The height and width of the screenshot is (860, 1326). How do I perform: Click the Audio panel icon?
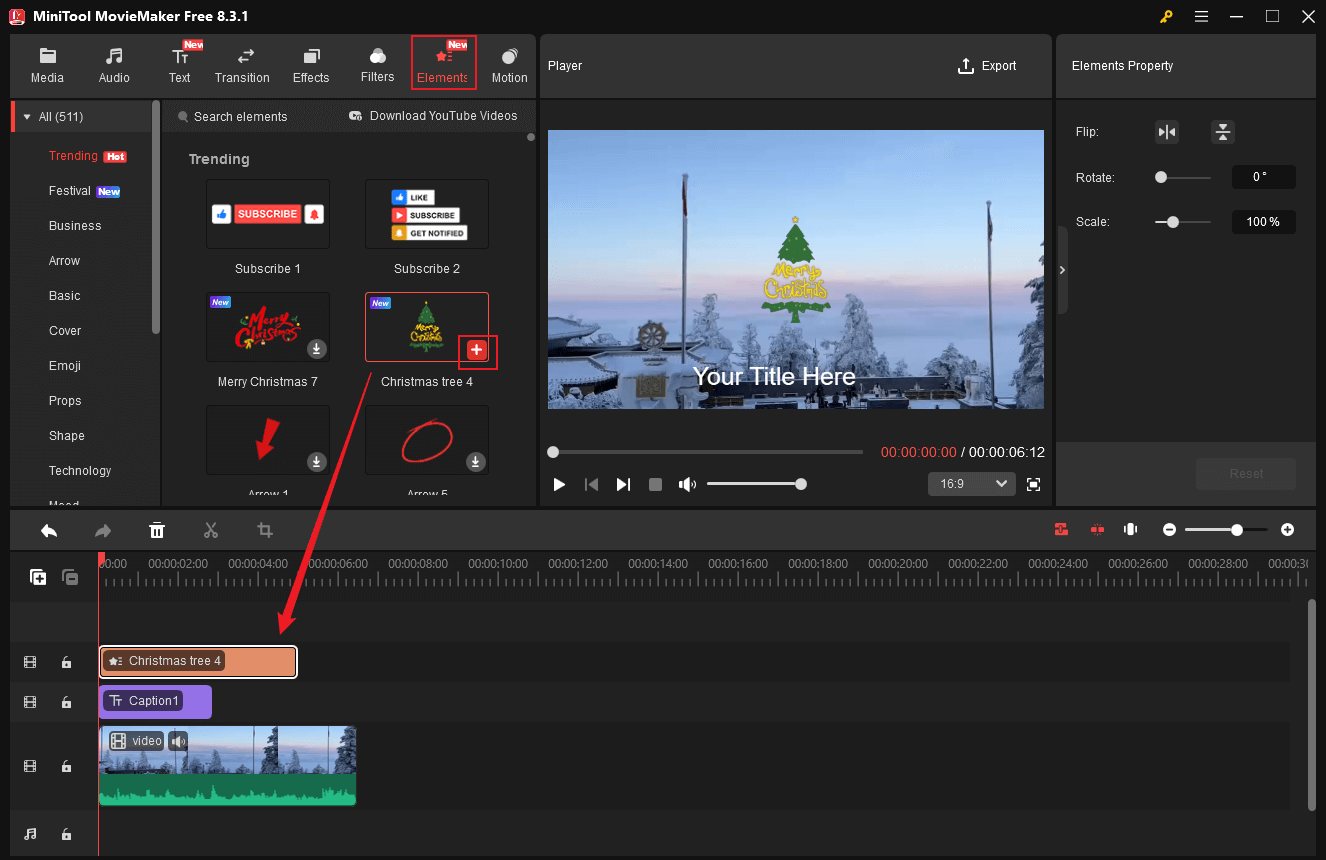pyautogui.click(x=114, y=62)
